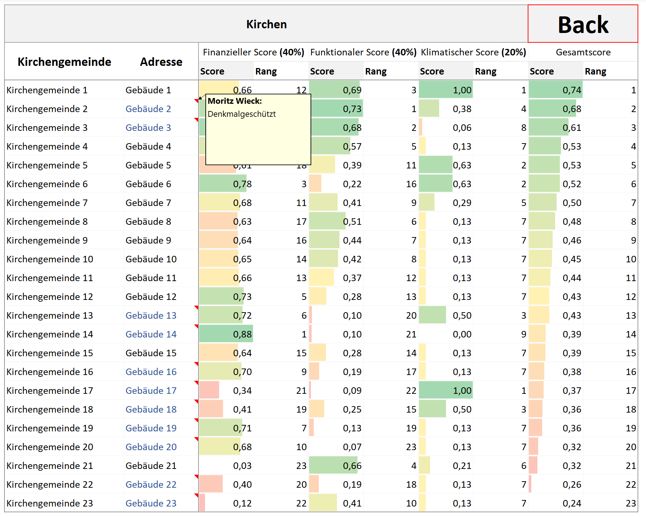
Task: Select the Kirchen title cell
Action: (266, 24)
